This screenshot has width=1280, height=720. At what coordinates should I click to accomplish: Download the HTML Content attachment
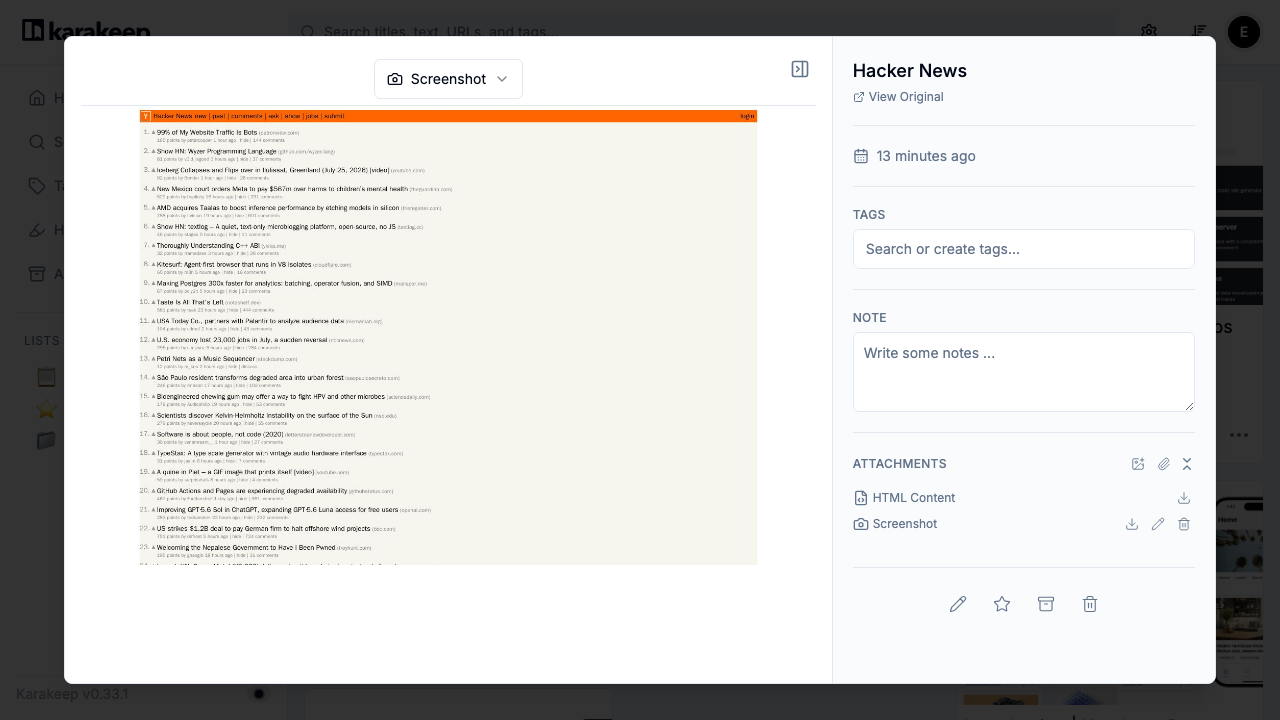tap(1184, 498)
